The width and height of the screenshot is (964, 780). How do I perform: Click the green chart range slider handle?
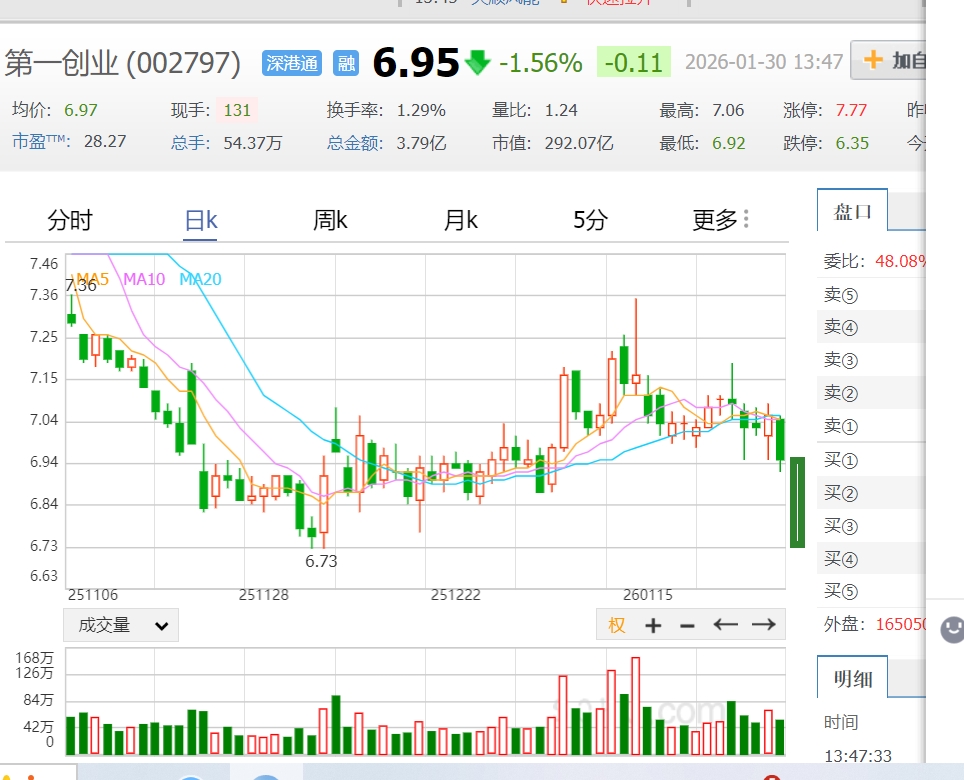797,502
